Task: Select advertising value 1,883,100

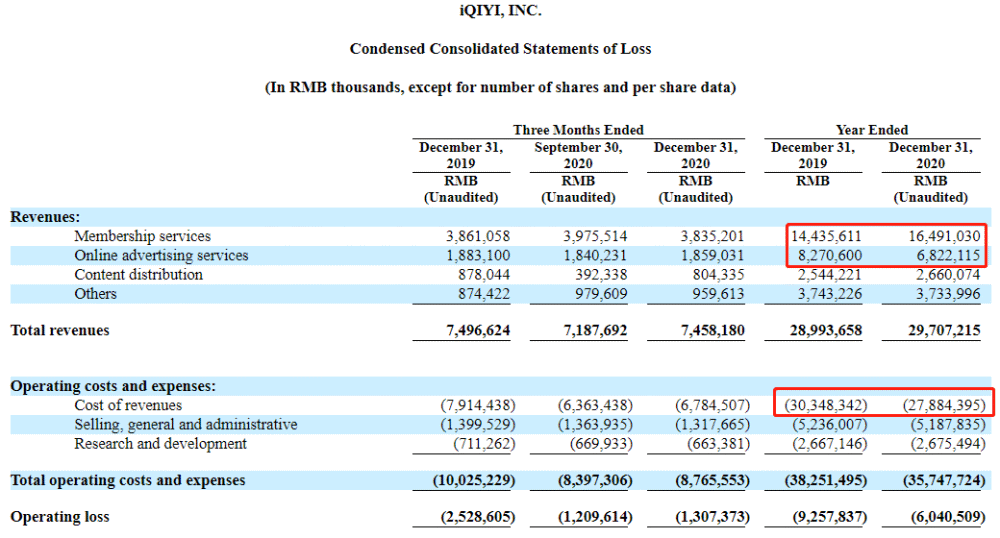Action: [x=478, y=256]
